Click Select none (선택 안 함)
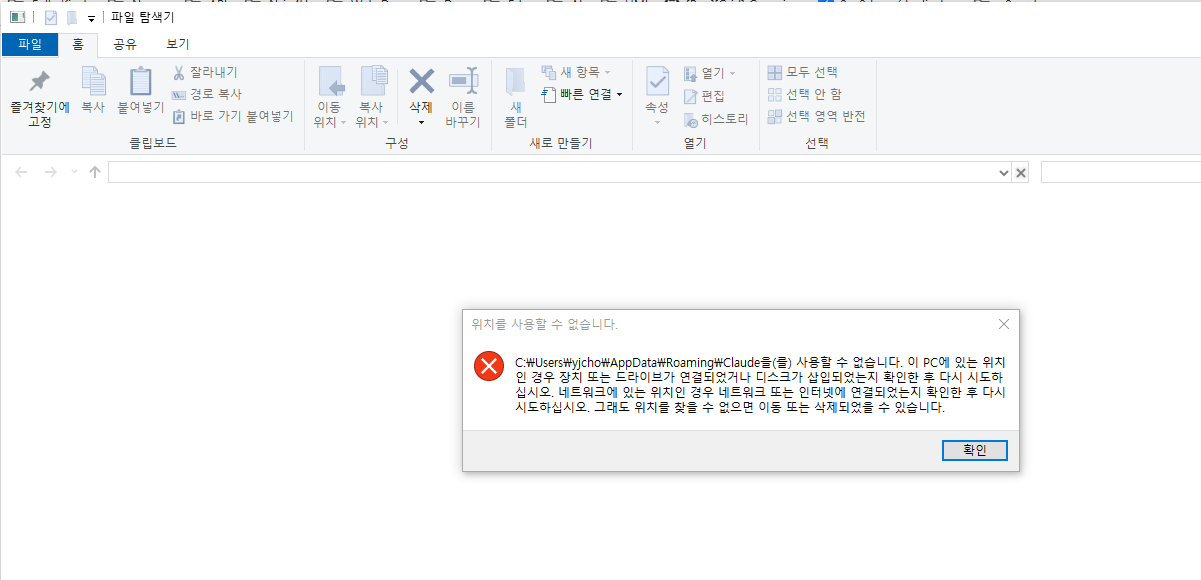The height and width of the screenshot is (580, 1201). 805,94
